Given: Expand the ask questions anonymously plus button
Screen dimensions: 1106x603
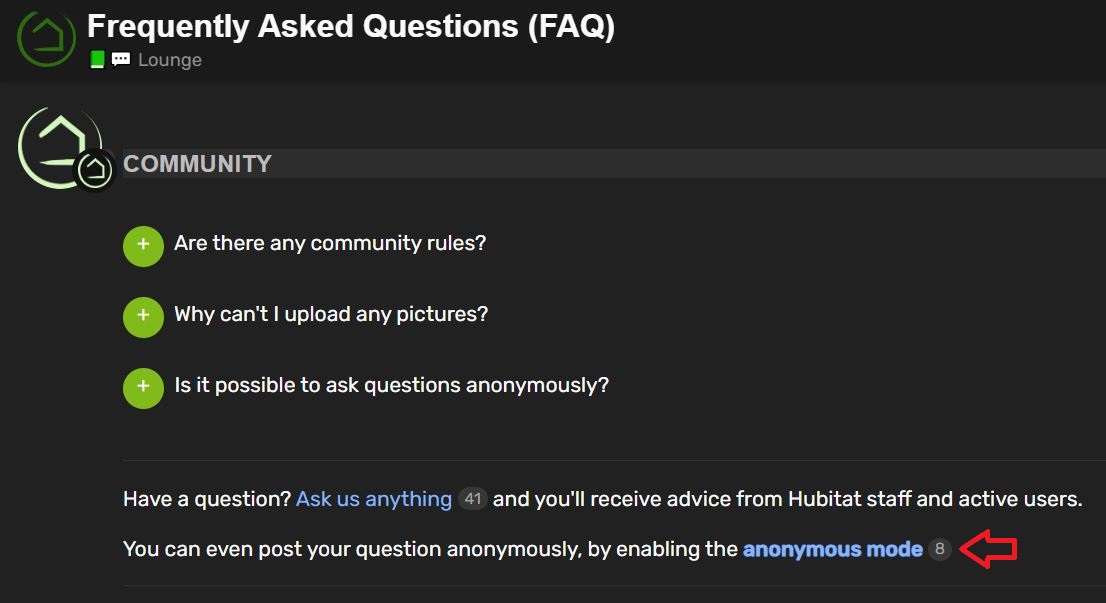Looking at the screenshot, I should coord(143,388).
